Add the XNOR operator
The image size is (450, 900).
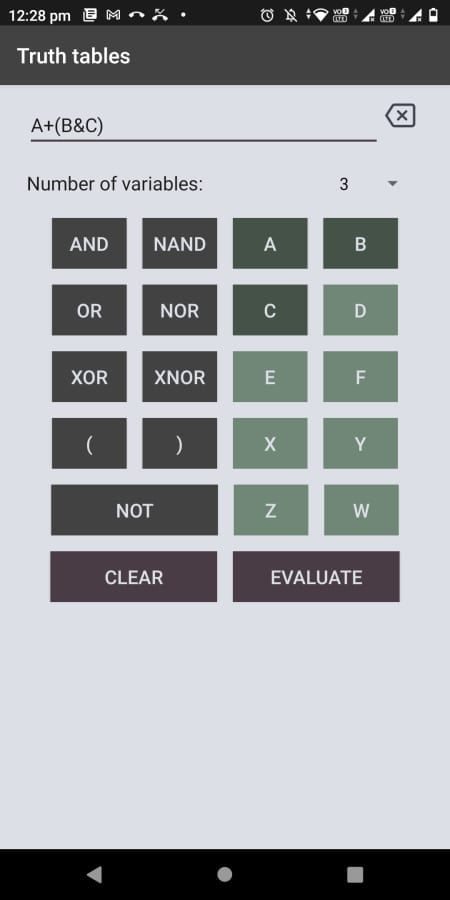click(x=180, y=377)
